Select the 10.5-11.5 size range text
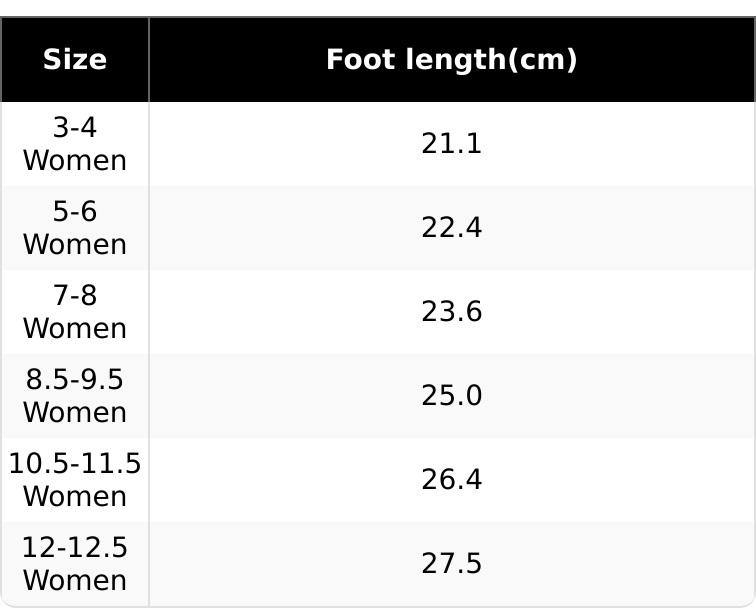Screen dimensions: 756x608 [x=75, y=464]
